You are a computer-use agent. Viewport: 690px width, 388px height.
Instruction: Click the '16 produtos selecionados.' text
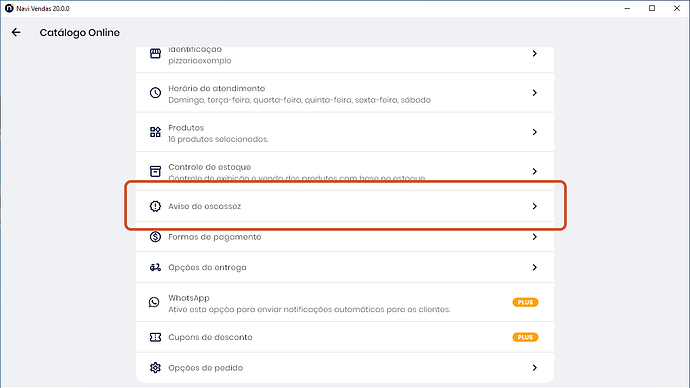(x=218, y=139)
